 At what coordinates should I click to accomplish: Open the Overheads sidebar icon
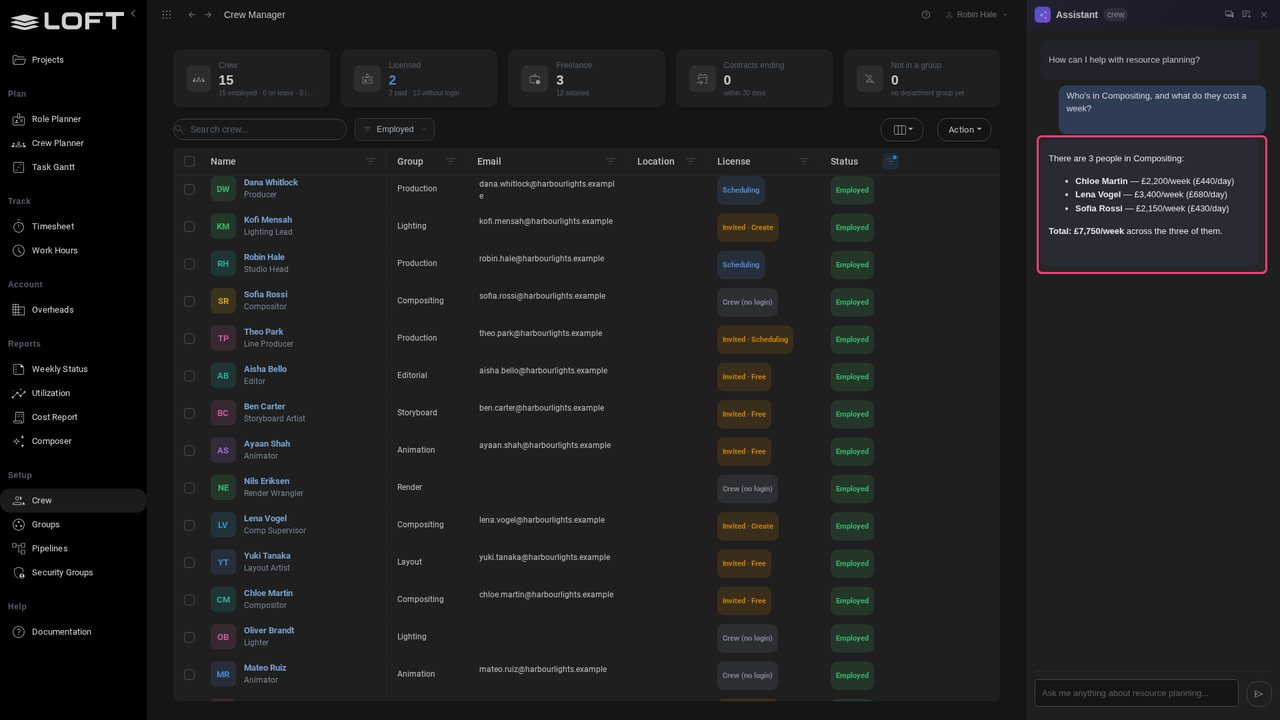[19, 310]
